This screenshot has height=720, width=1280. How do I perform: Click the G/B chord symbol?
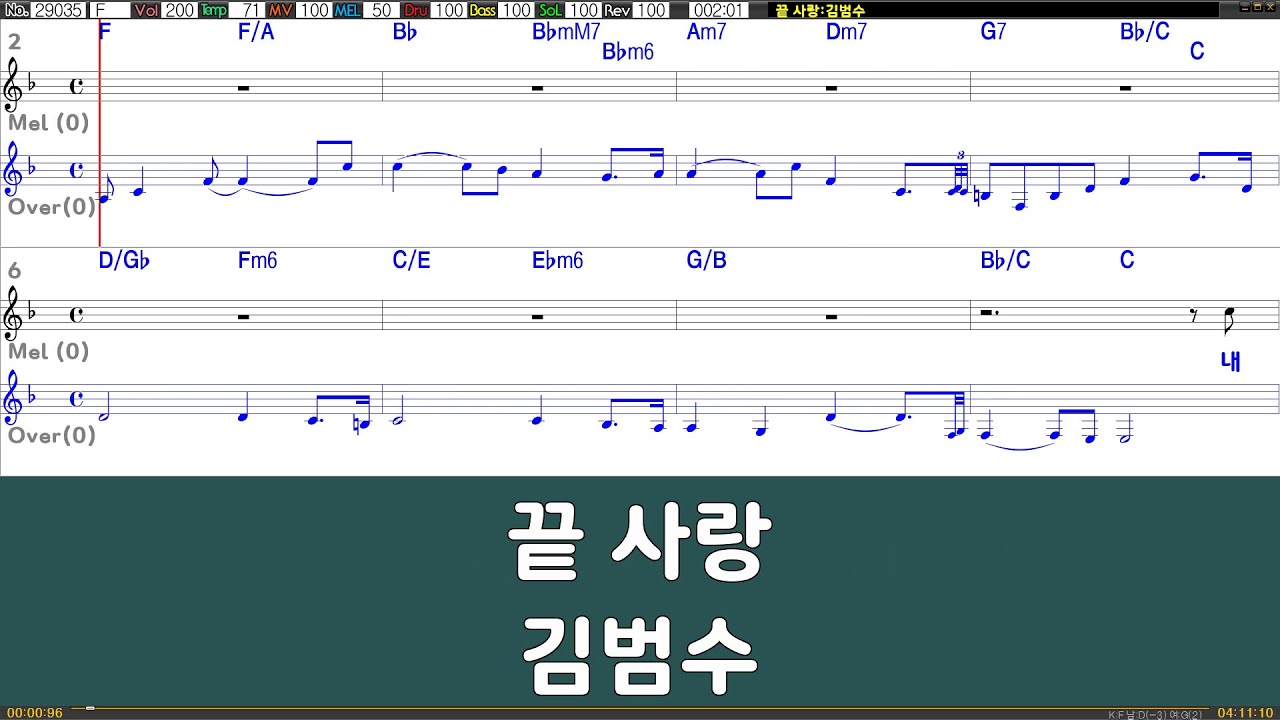[706, 261]
